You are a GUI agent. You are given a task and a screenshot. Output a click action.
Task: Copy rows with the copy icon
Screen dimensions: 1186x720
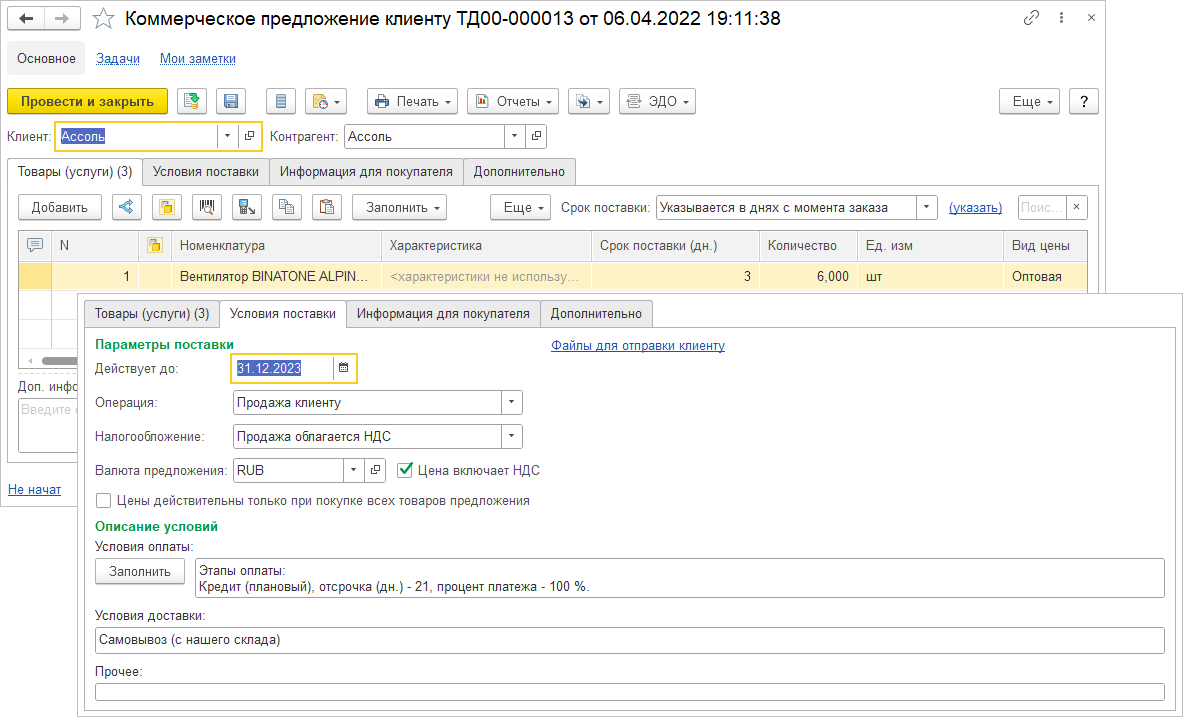pos(287,207)
